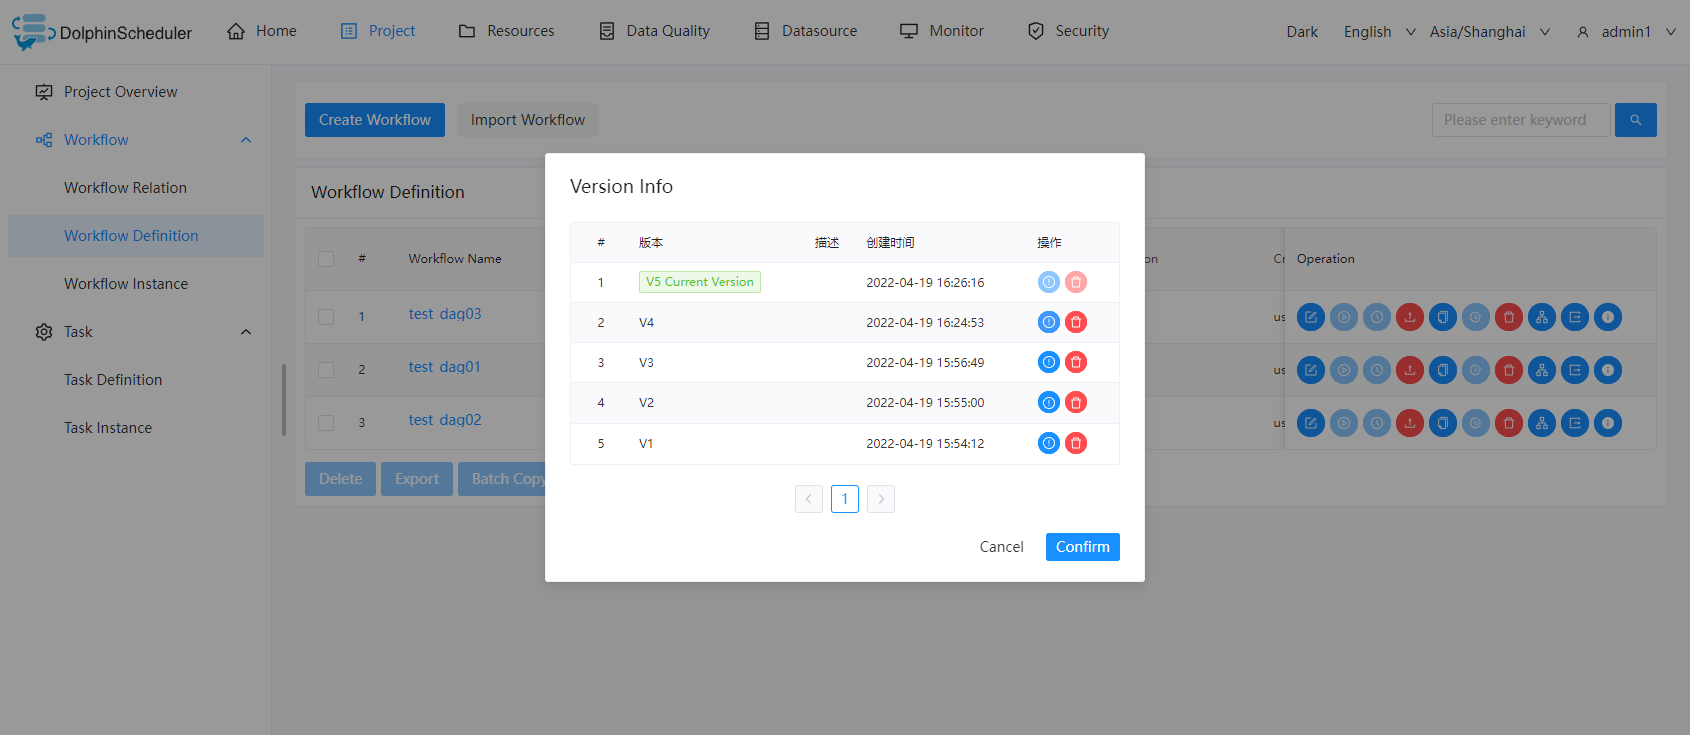This screenshot has height=735, width=1690.
Task: Focus the keyword search field
Action: 1521,120
